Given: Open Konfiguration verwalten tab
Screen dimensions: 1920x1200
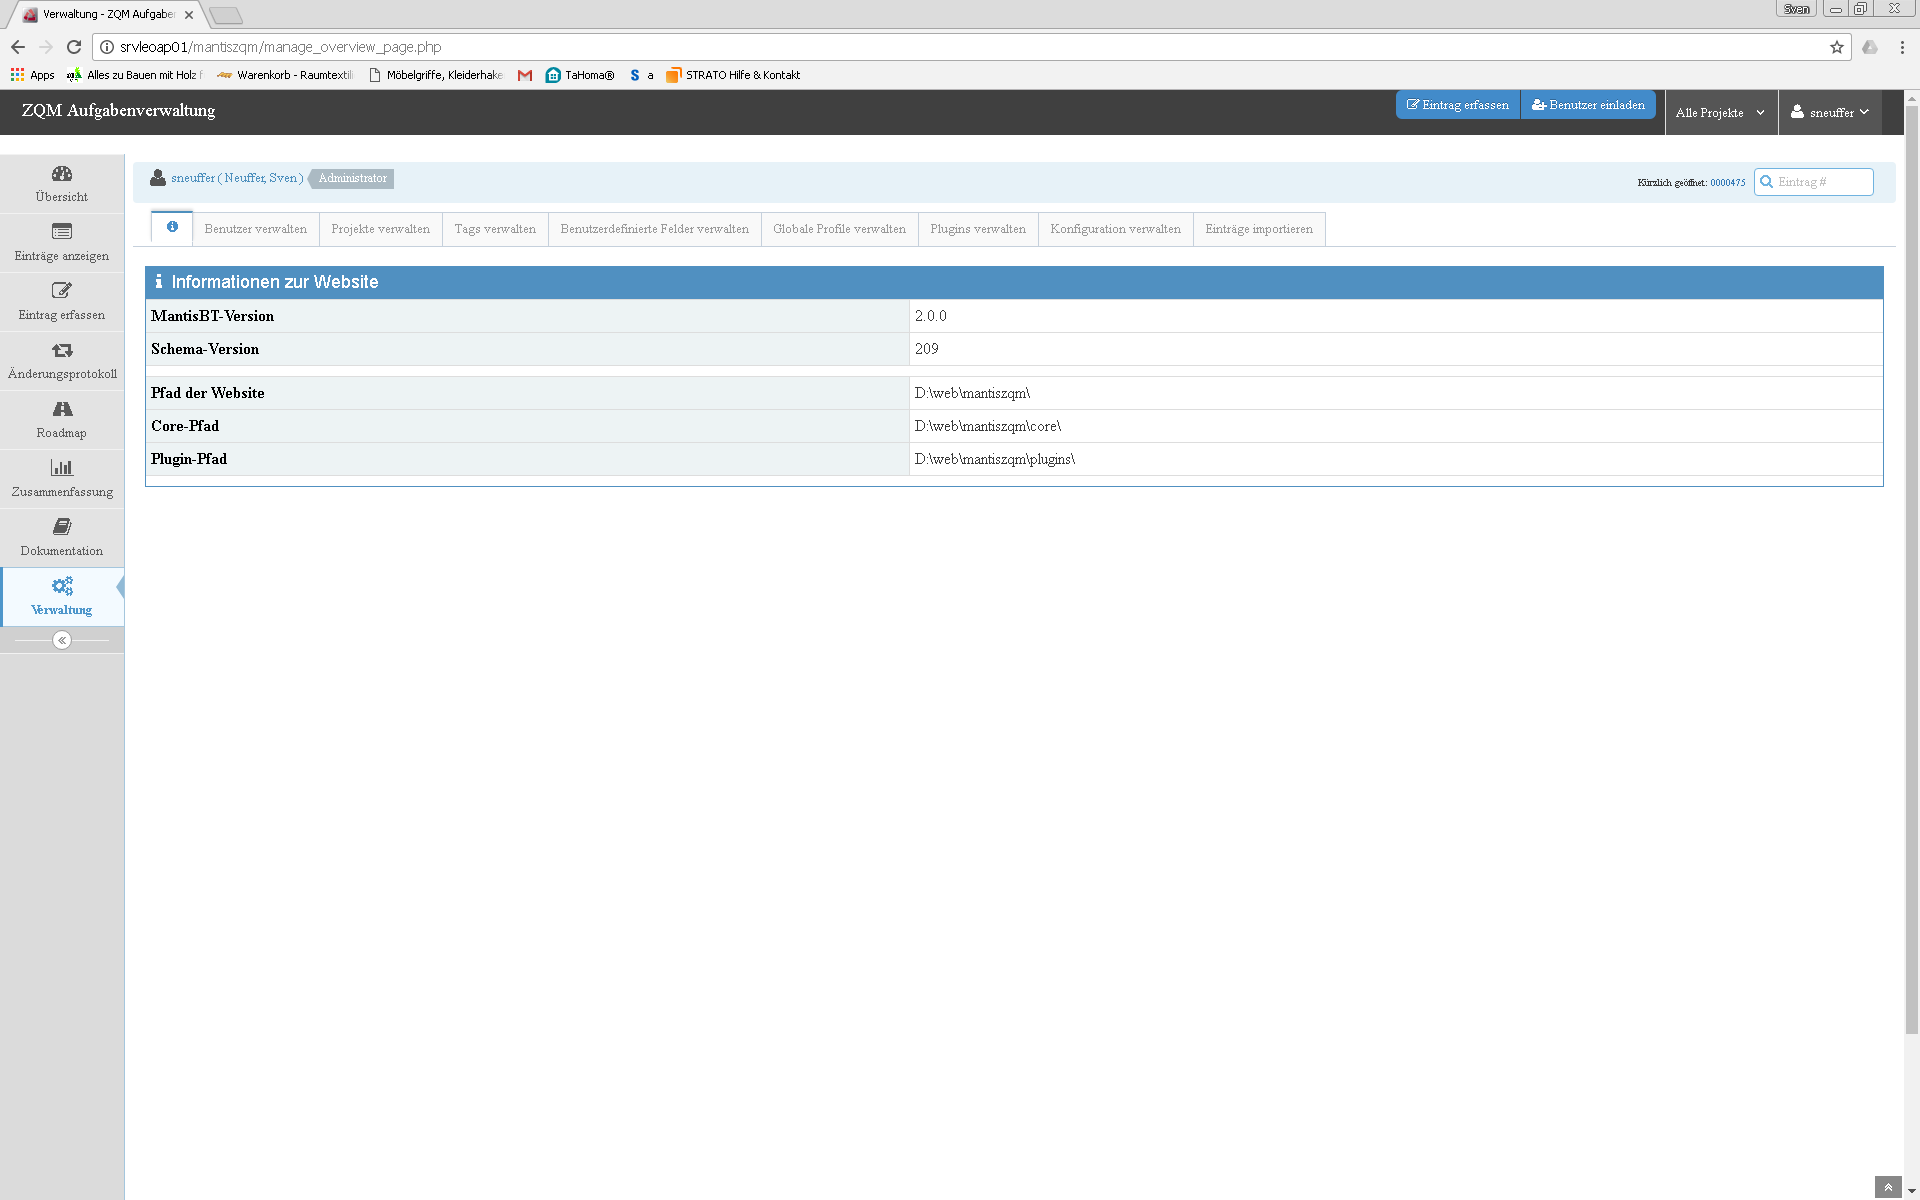Looking at the screenshot, I should click(1115, 229).
